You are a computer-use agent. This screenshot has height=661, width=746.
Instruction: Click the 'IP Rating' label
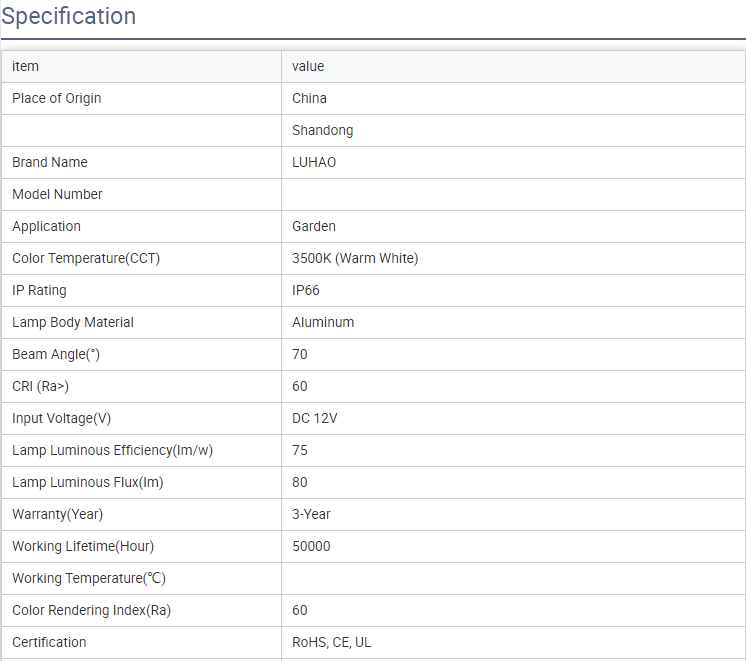[39, 290]
